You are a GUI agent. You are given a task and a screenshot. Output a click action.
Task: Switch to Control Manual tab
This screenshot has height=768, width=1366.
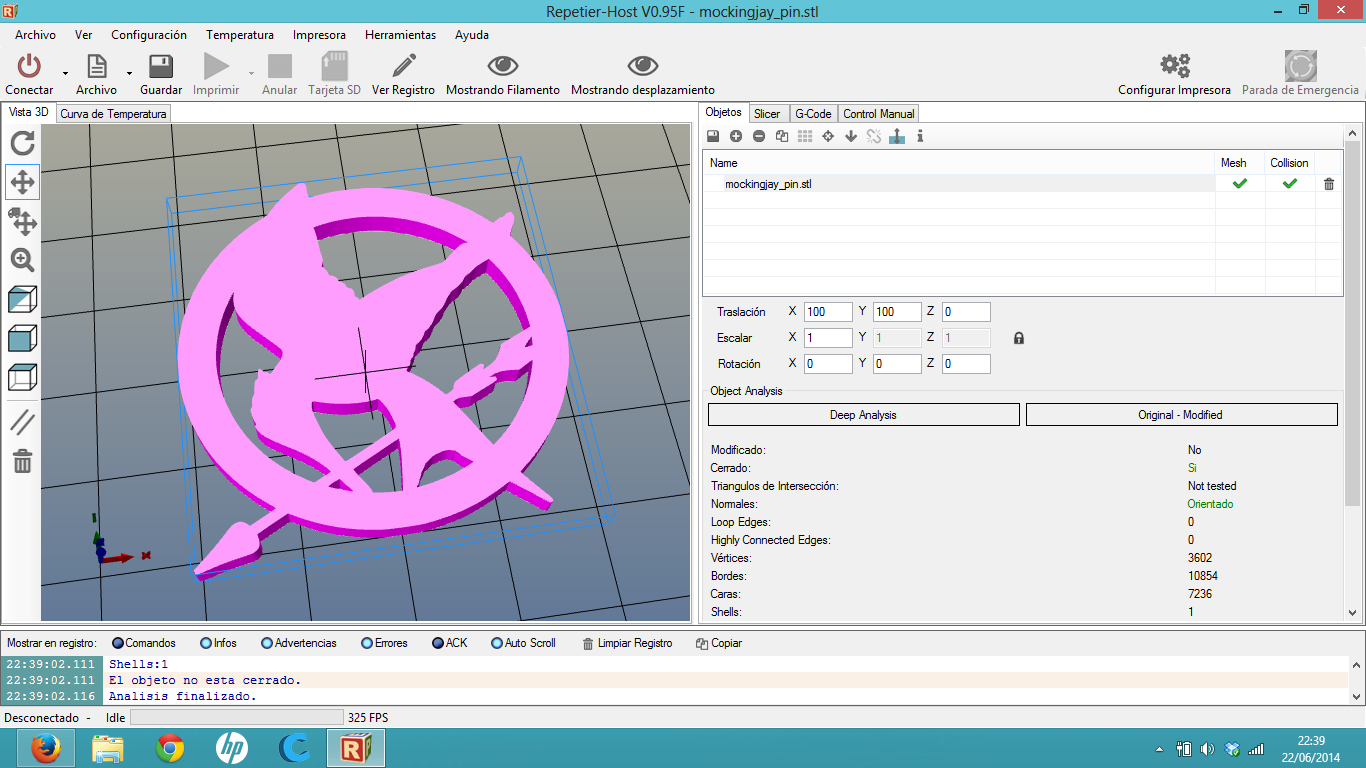(878, 114)
